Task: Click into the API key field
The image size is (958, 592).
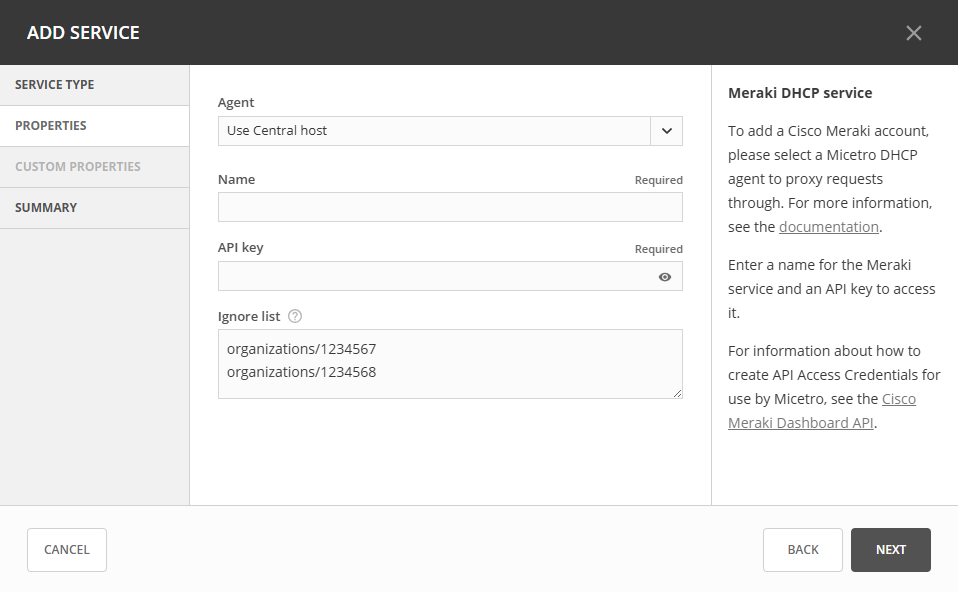Action: click(x=436, y=277)
